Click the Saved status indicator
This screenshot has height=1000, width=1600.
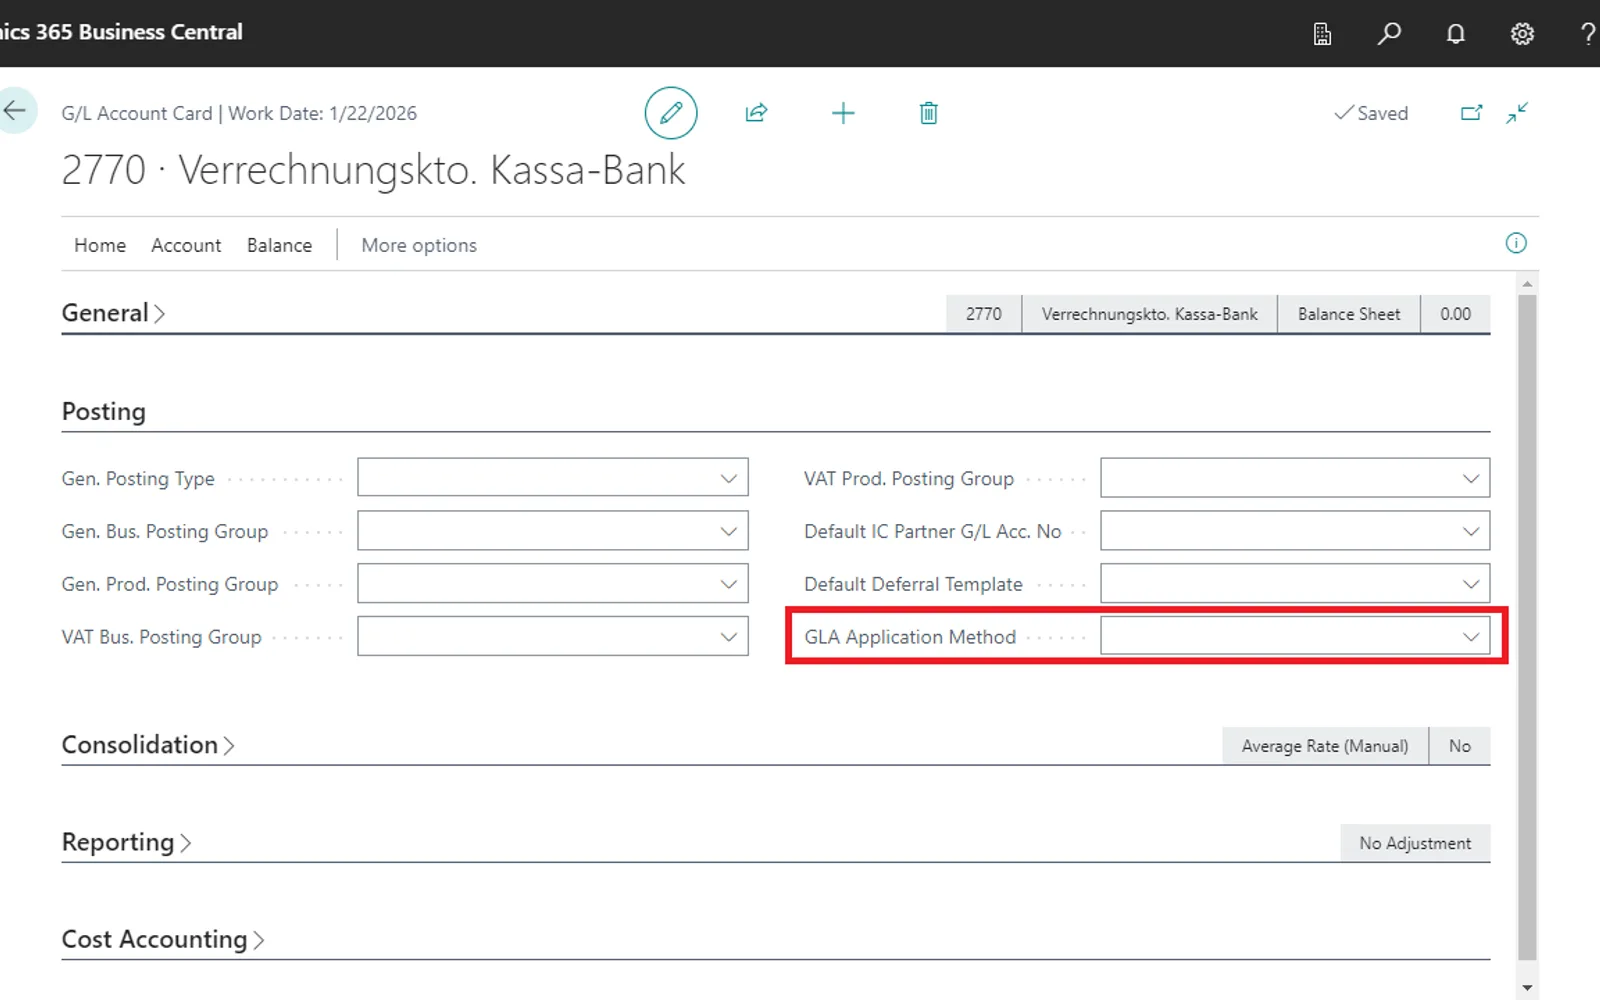pos(1371,113)
